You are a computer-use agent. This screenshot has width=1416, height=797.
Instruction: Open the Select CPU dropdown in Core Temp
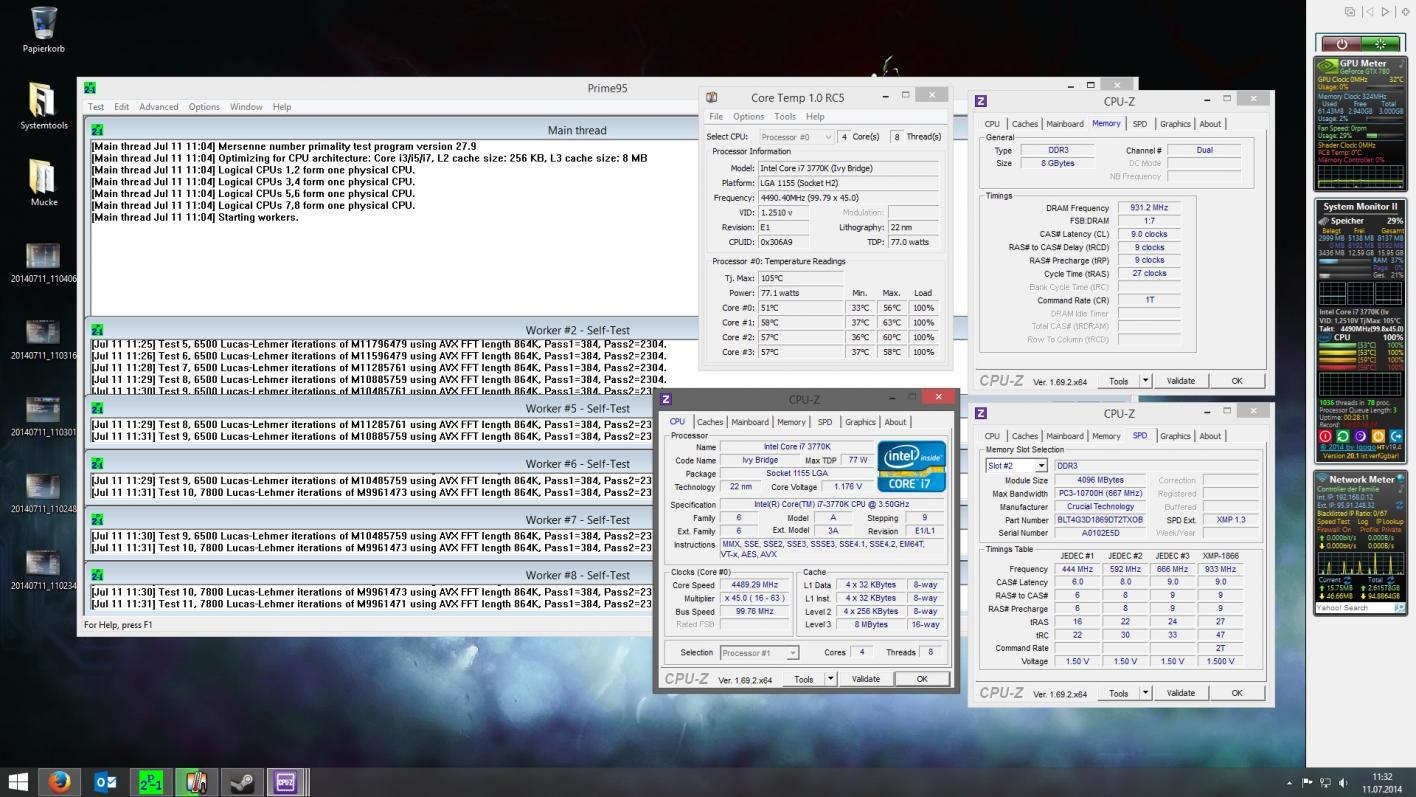coord(796,137)
